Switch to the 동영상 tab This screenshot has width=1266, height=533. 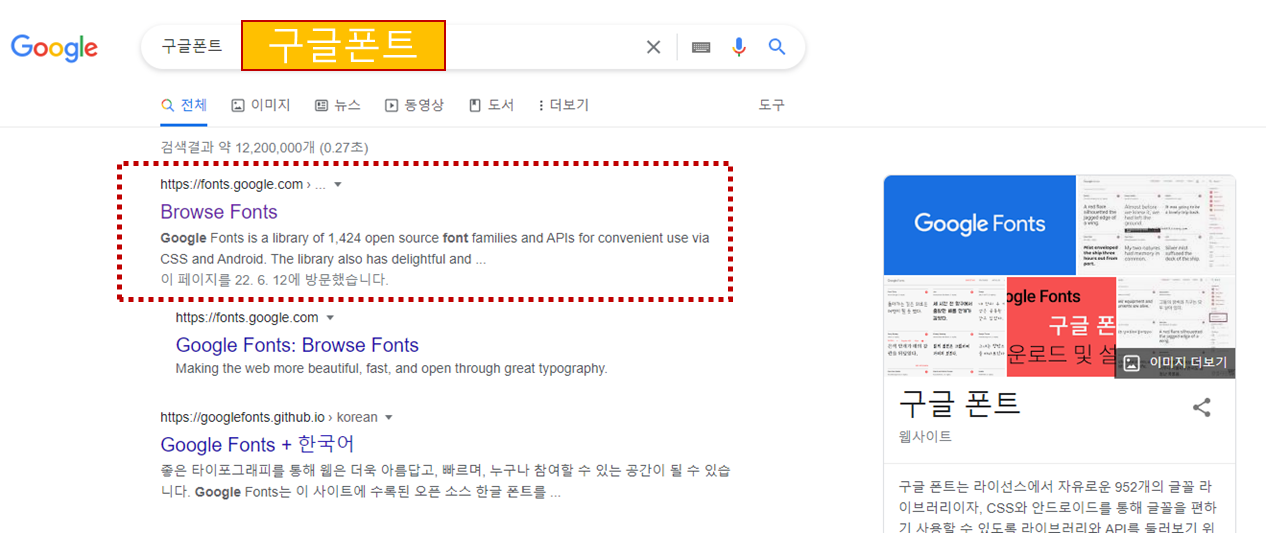[x=414, y=105]
